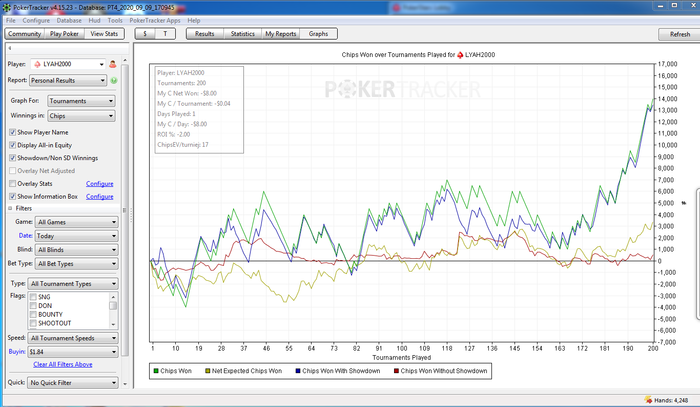This screenshot has width=700, height=407.
Task: Click the blue Buyin filter label link
Action: [x=17, y=352]
